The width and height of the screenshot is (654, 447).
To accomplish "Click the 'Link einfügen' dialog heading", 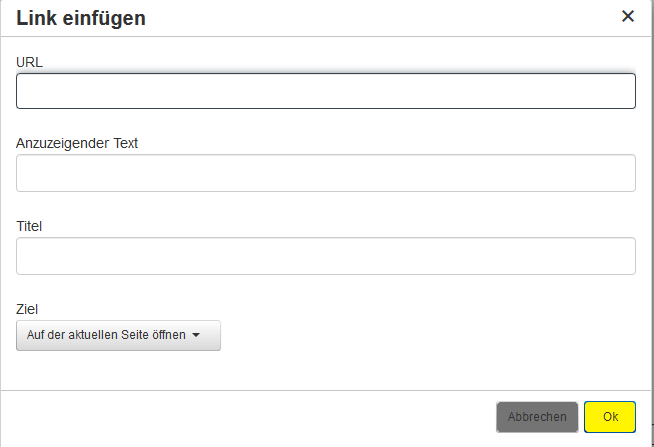I will click(80, 17).
